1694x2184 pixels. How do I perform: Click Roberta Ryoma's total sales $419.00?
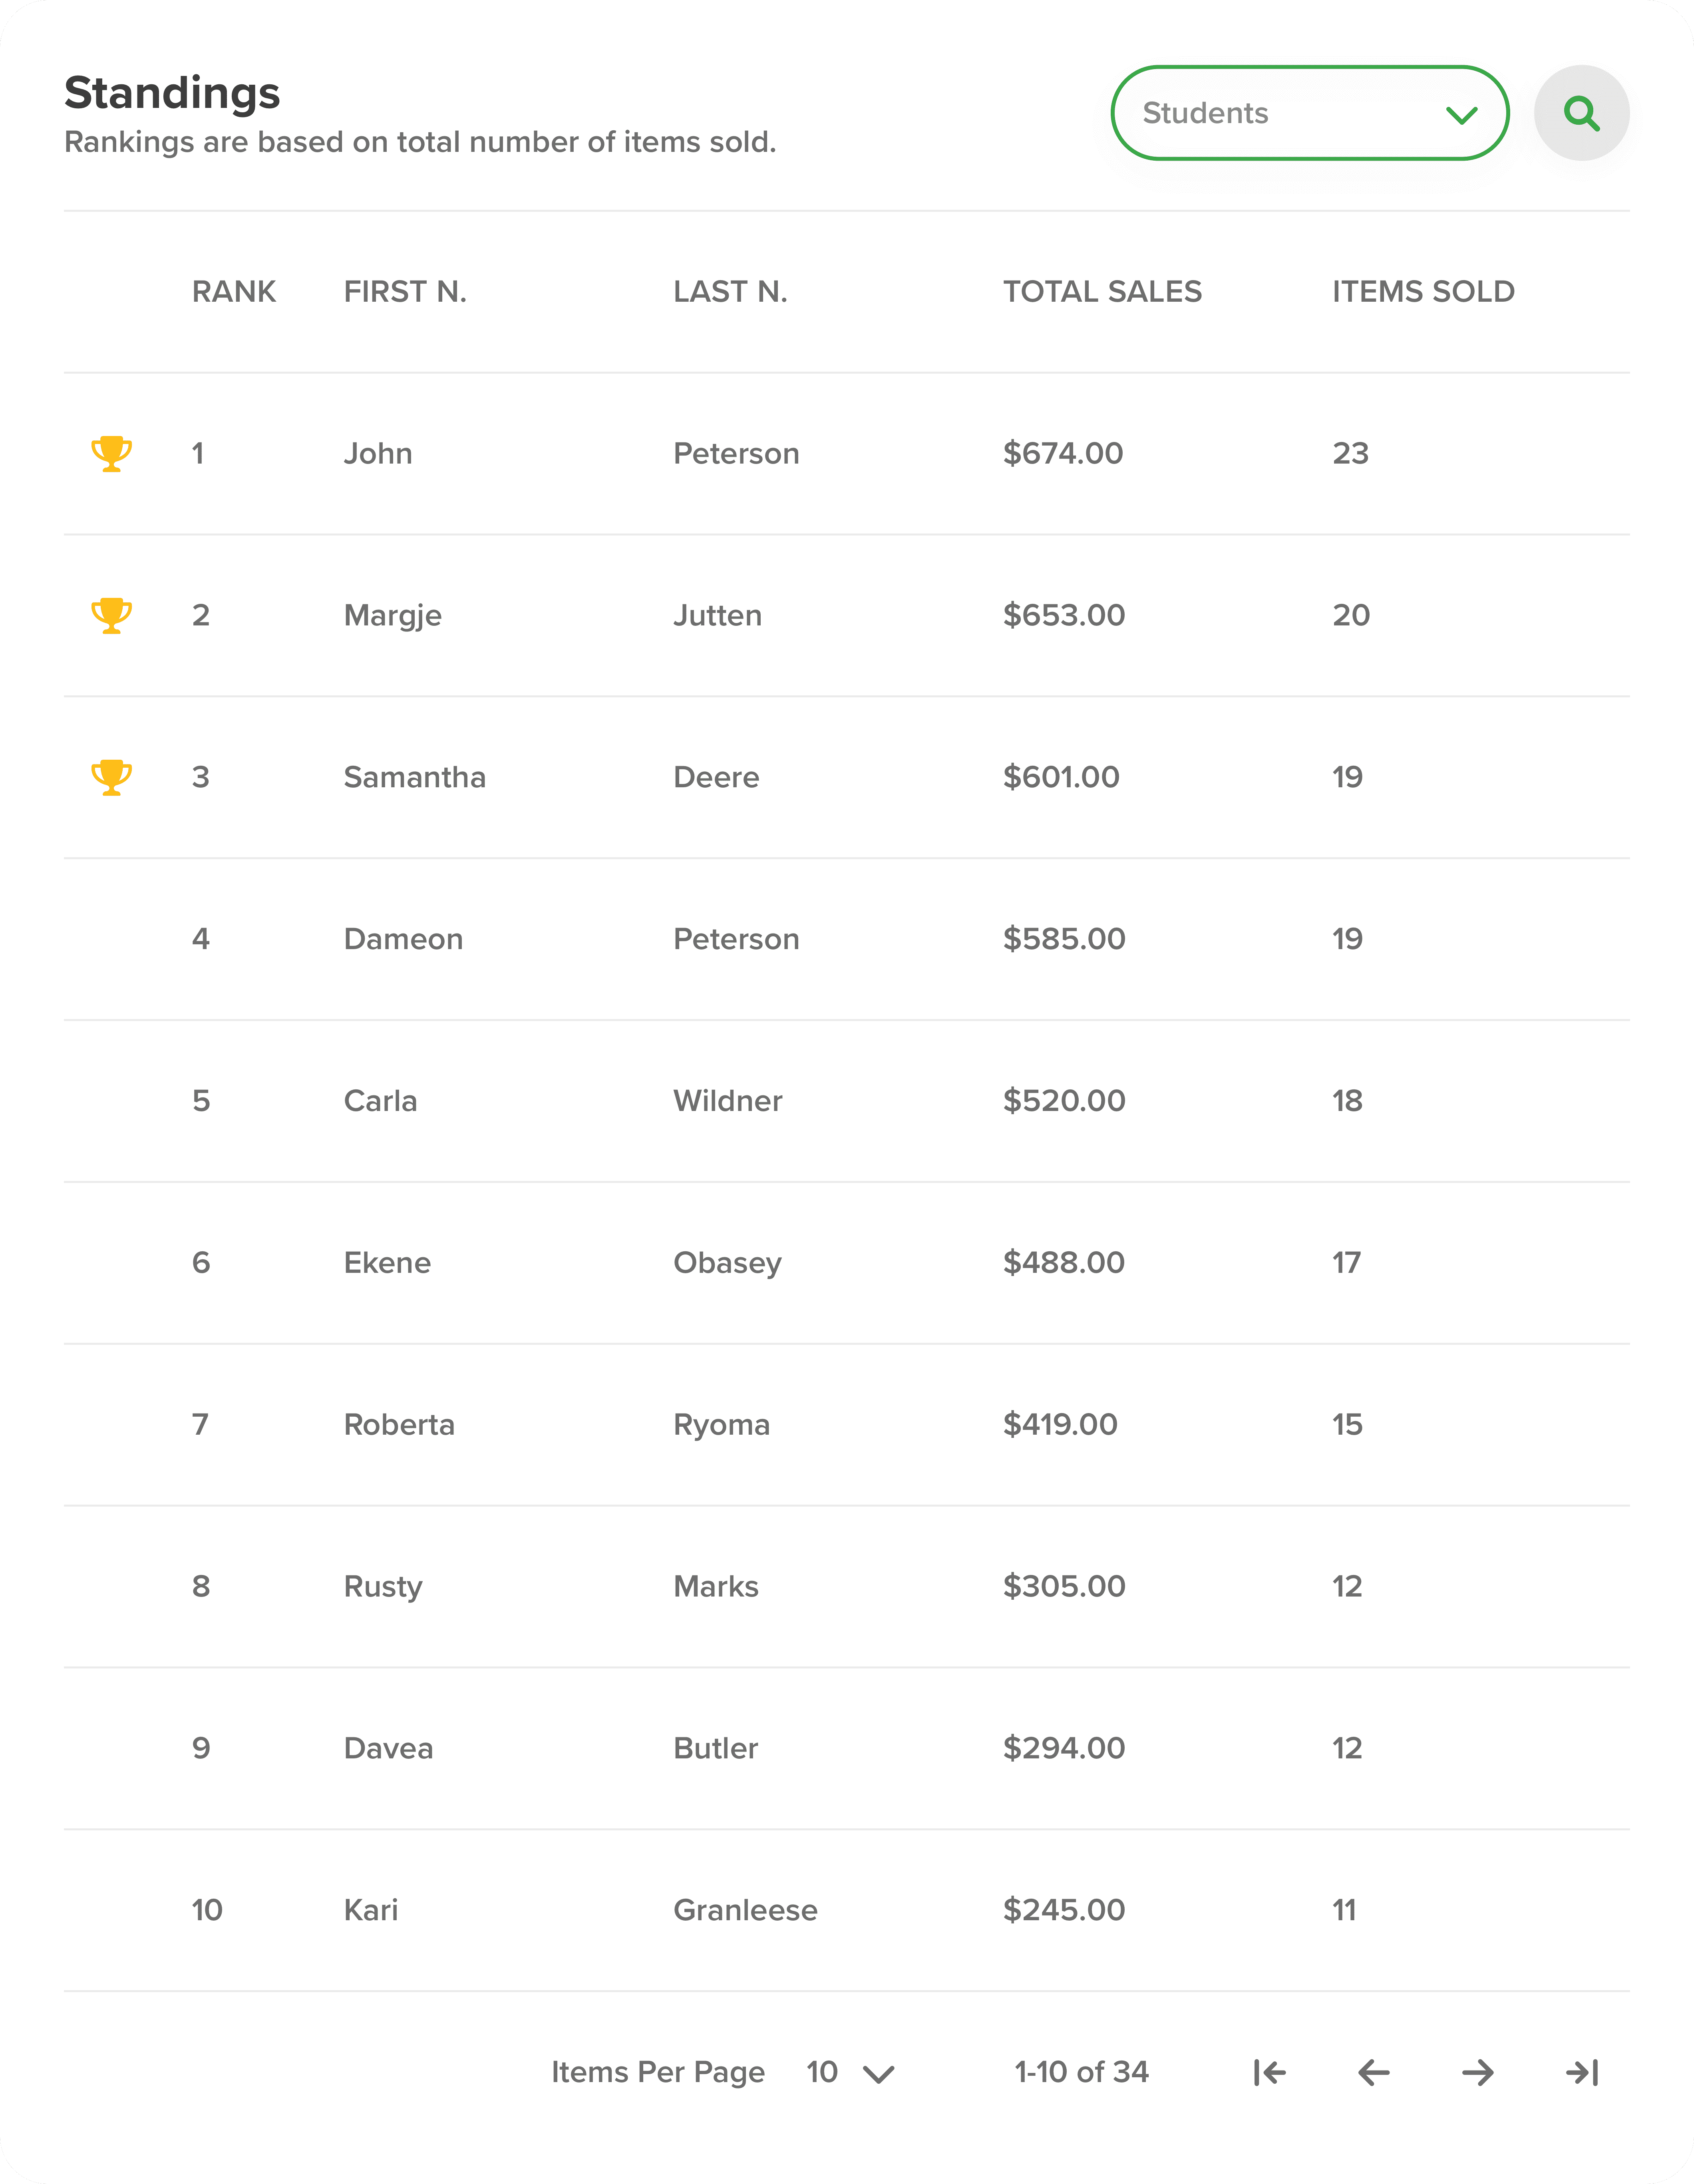click(x=1060, y=1425)
